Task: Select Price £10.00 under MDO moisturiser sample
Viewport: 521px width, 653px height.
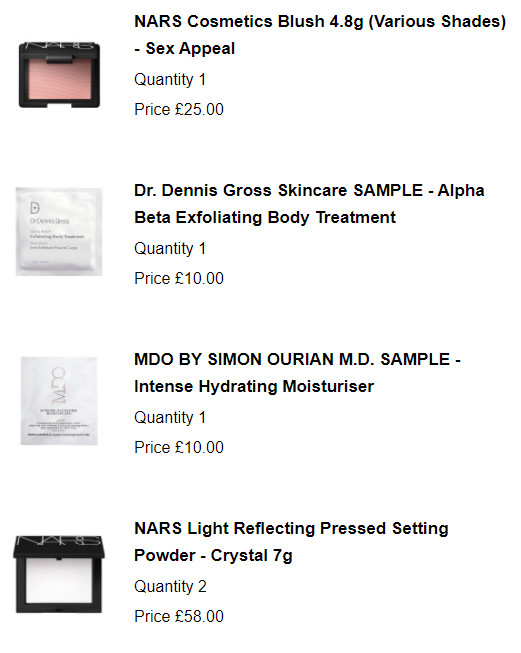Action: [179, 448]
